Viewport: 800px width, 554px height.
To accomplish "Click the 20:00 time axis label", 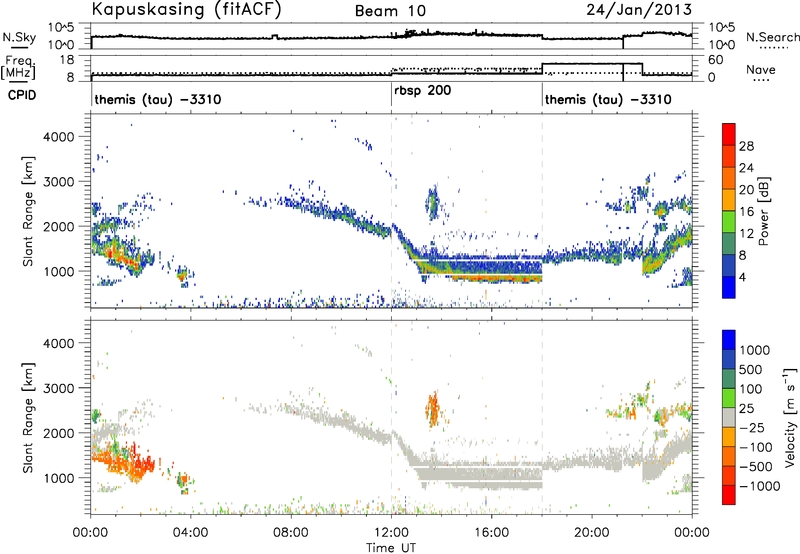I will point(591,533).
